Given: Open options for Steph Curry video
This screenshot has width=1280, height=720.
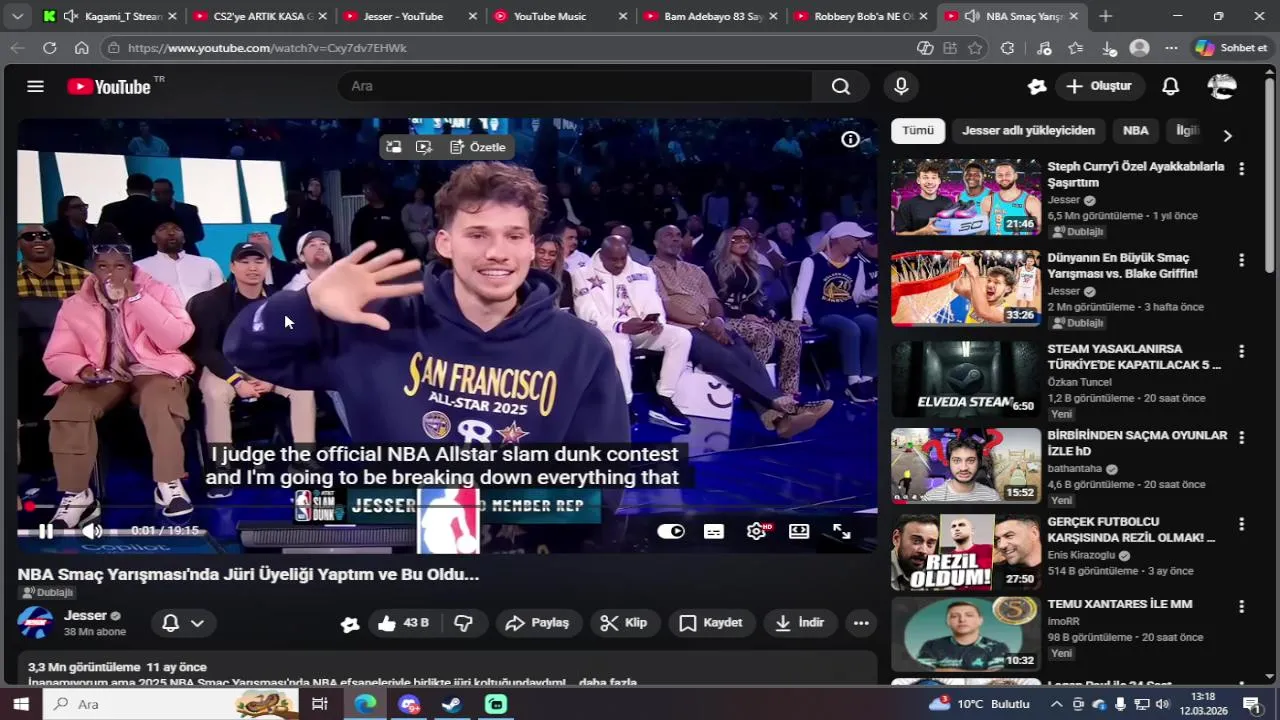Looking at the screenshot, I should click(x=1241, y=169).
